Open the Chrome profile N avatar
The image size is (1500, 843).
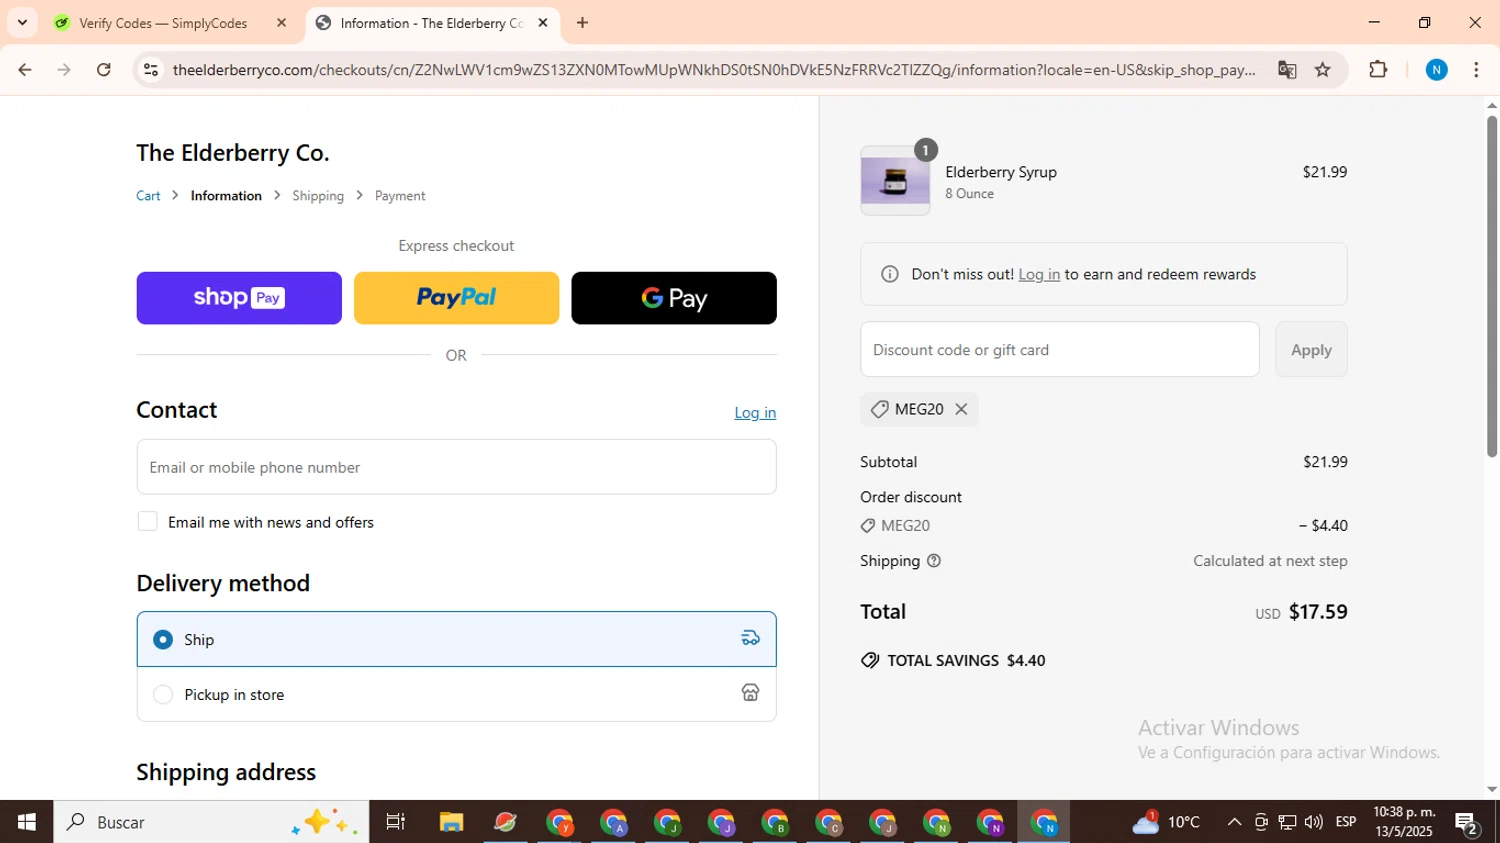click(1437, 70)
